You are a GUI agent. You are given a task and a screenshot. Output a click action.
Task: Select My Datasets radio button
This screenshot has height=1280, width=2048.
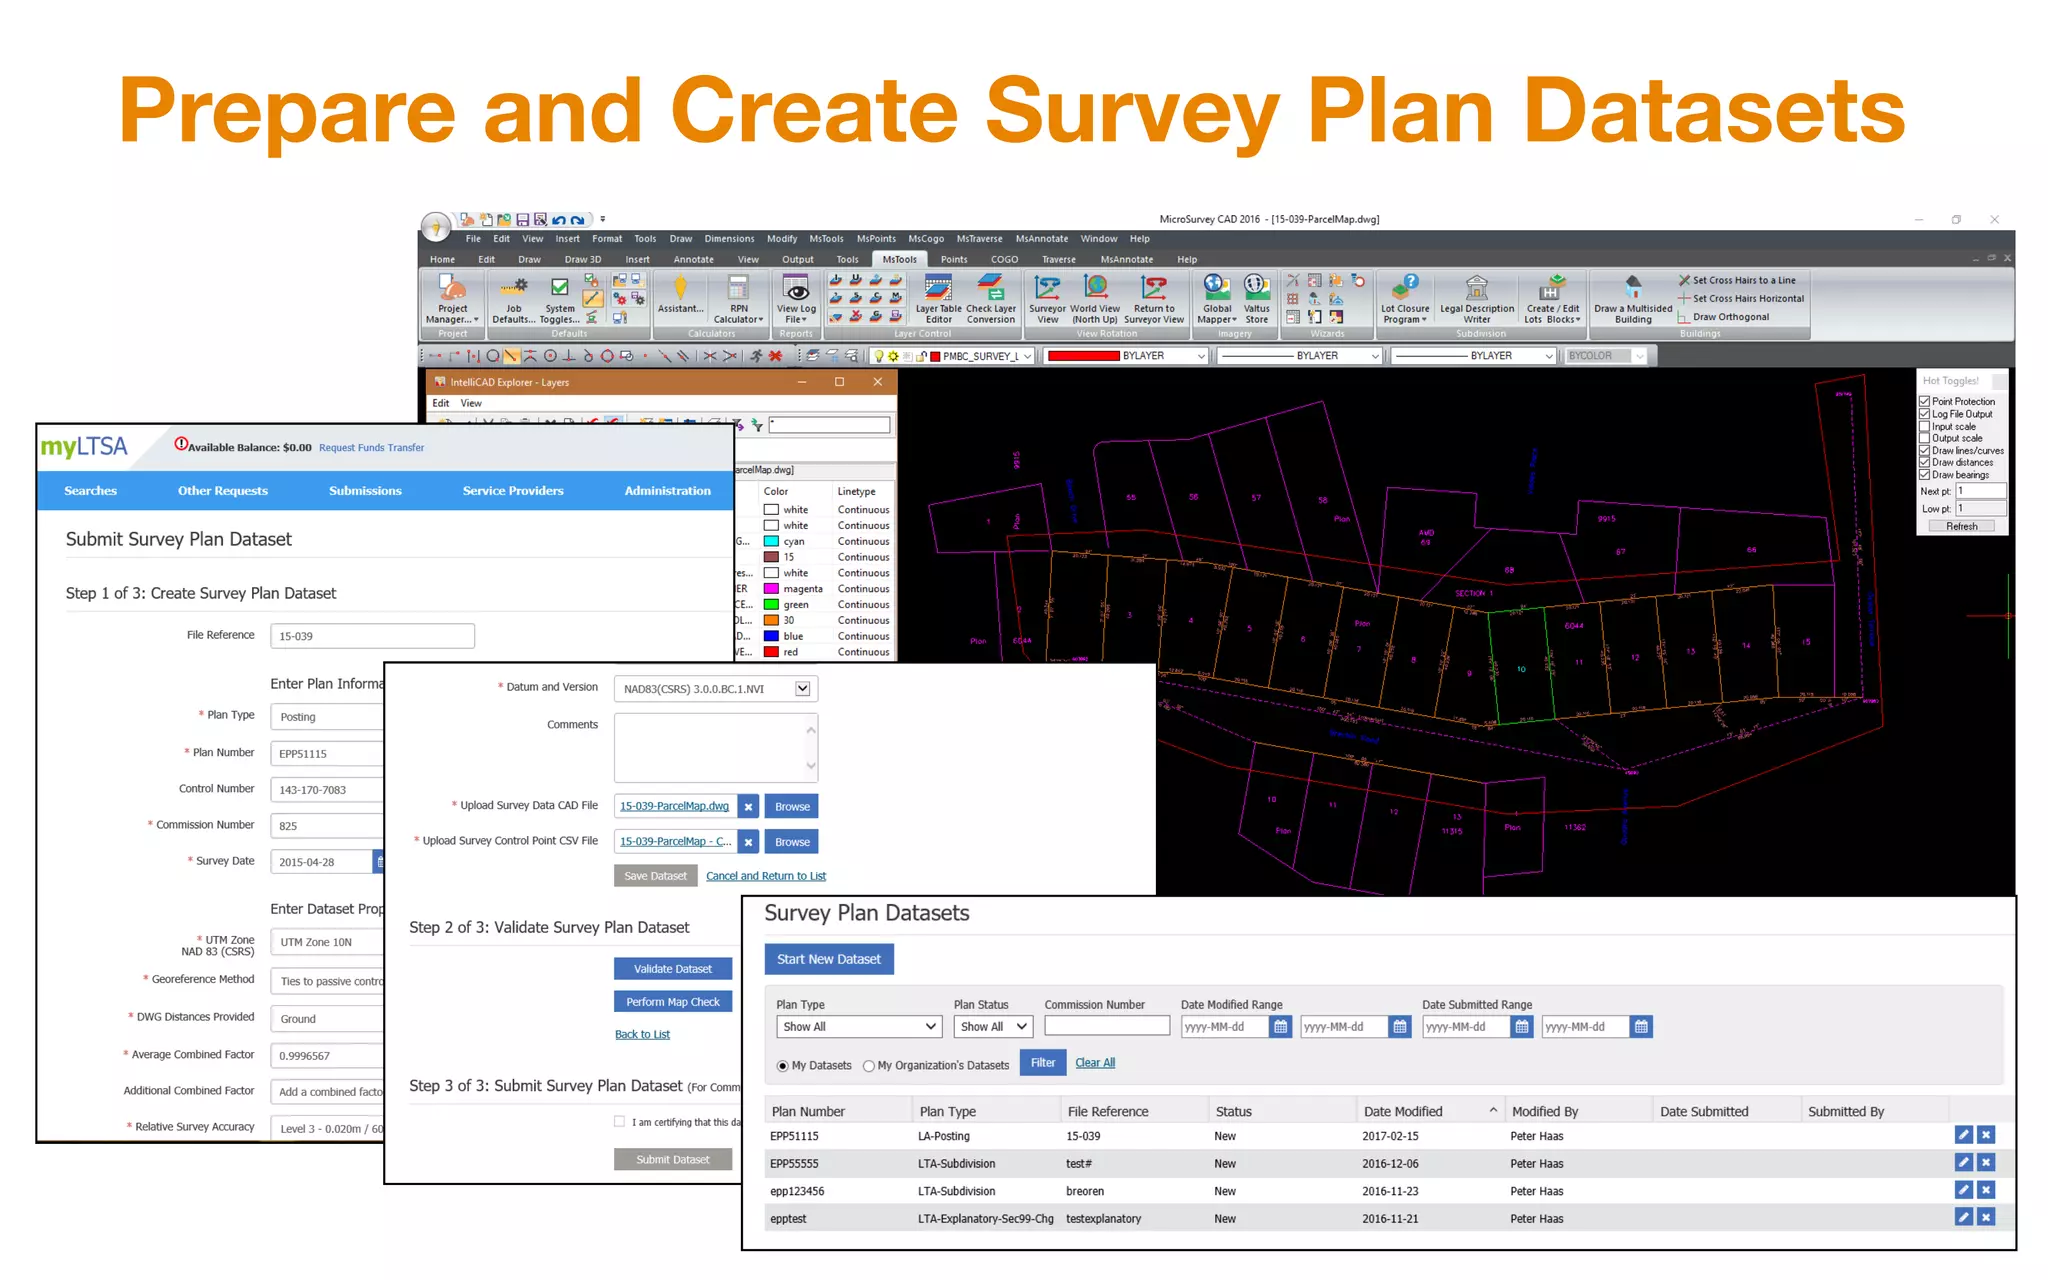pyautogui.click(x=783, y=1066)
